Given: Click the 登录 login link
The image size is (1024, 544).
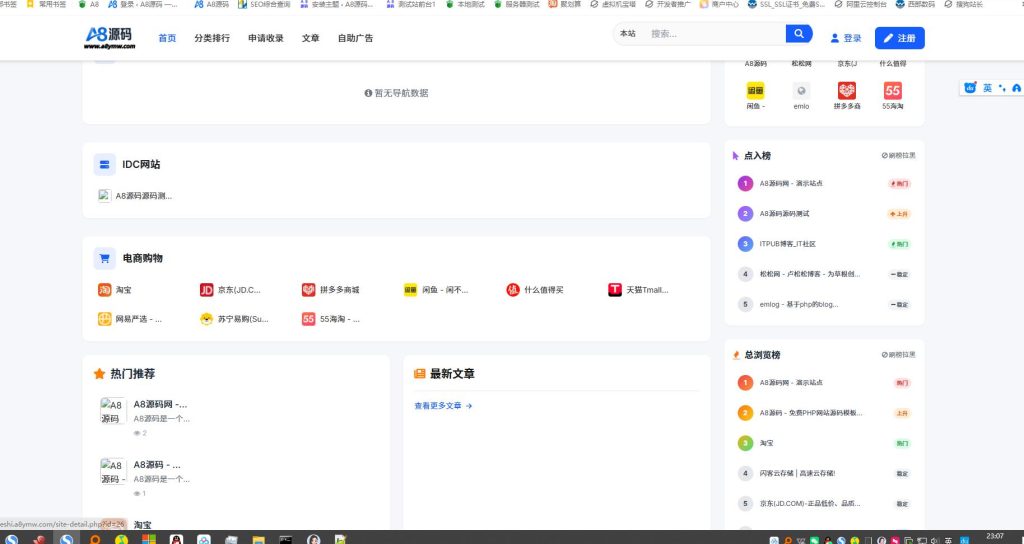Looking at the screenshot, I should [846, 38].
